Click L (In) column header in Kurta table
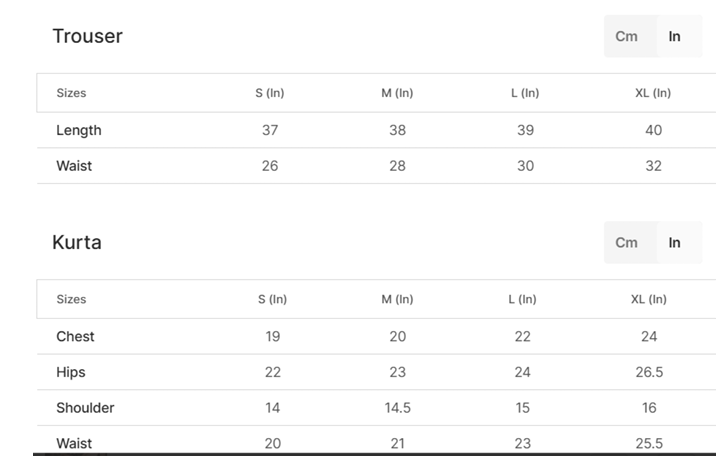 (522, 299)
